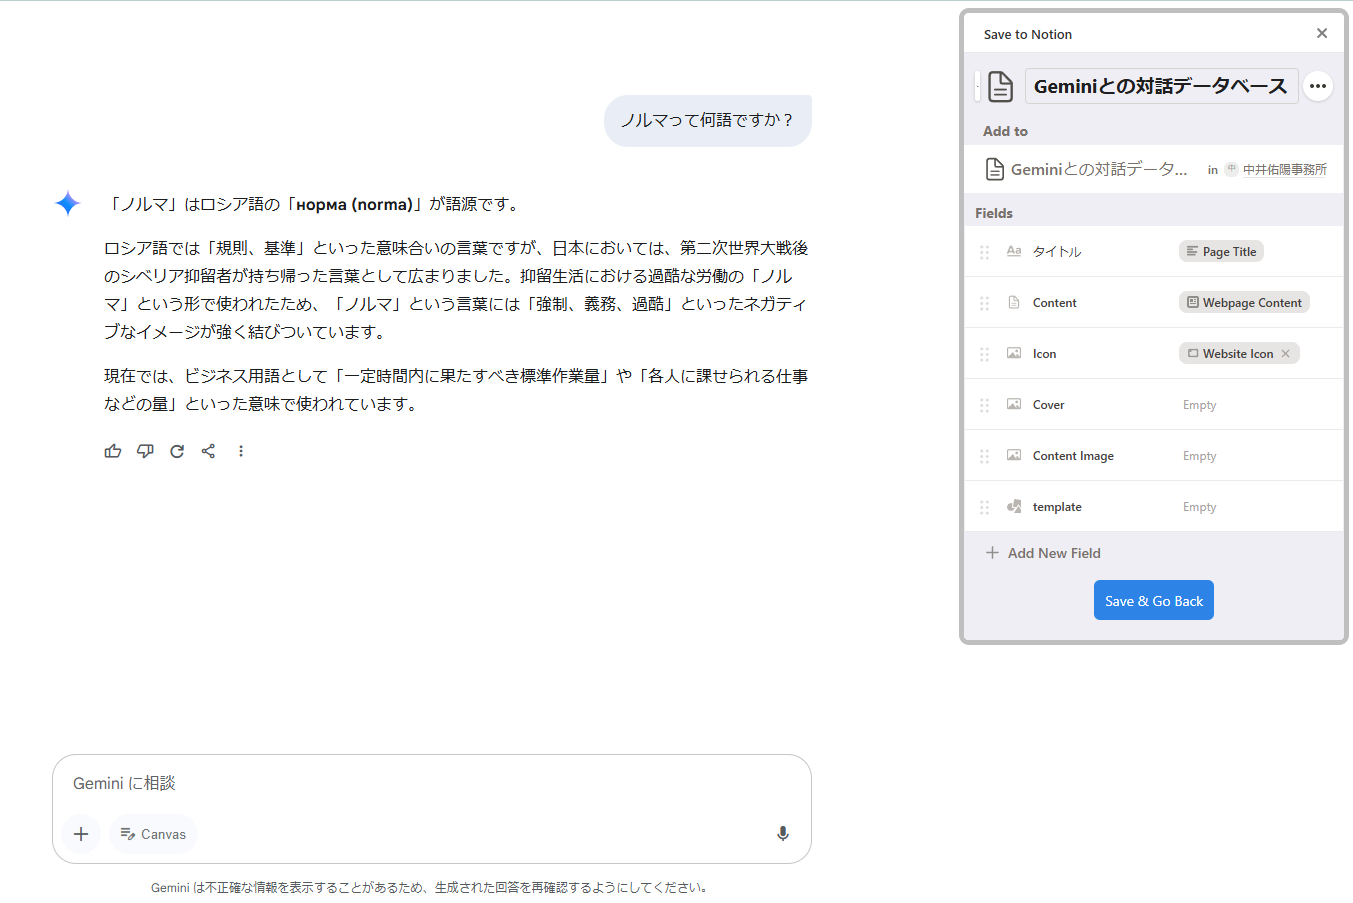Click the document icon of Content field
The width and height of the screenshot is (1353, 903).
[1014, 302]
